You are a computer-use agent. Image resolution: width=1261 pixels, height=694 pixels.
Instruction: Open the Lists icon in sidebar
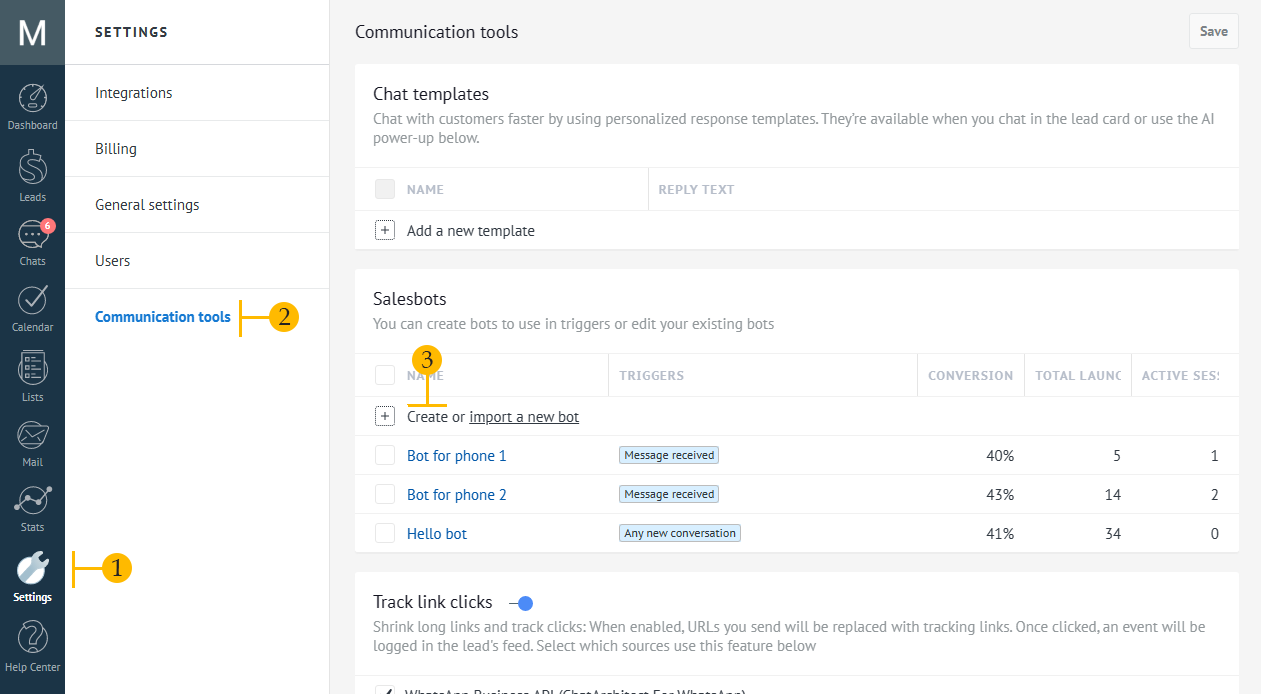click(x=32, y=368)
